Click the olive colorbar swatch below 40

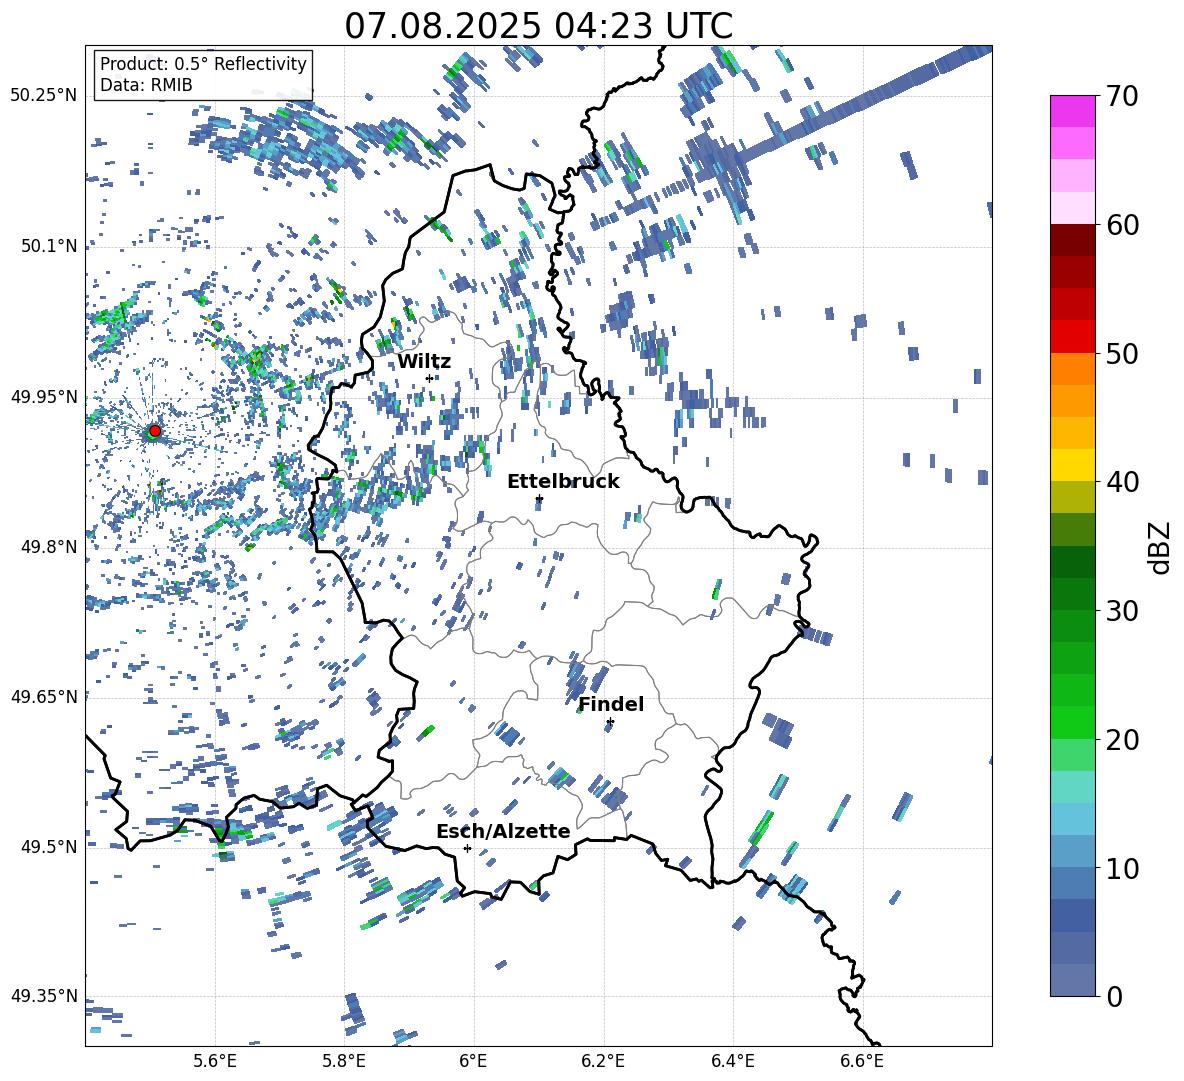(x=1072, y=497)
